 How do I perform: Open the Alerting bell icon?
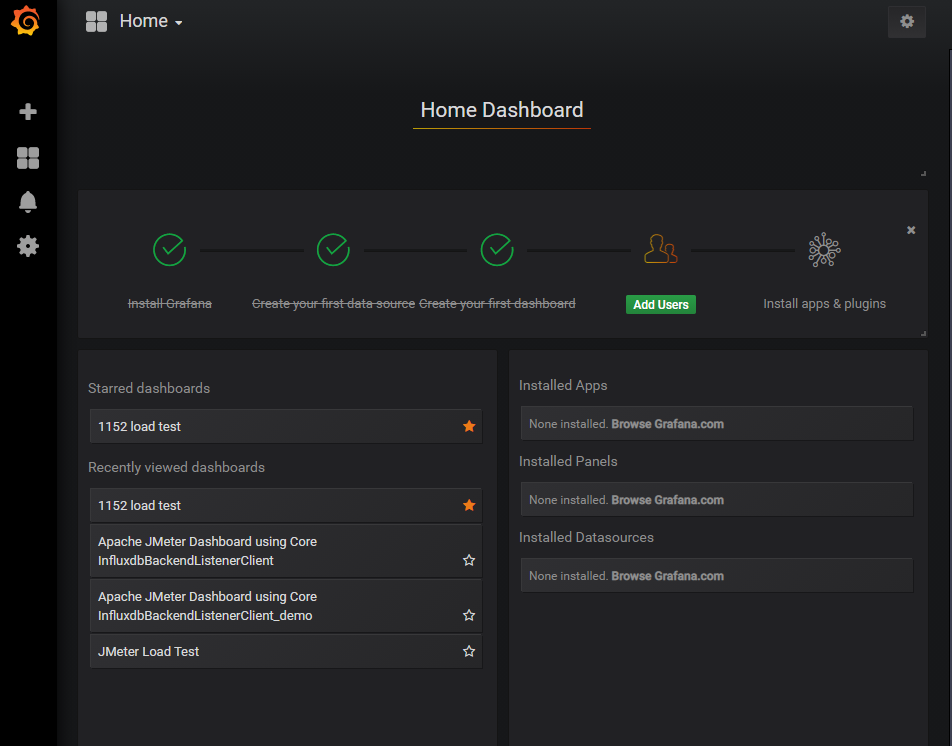(x=28, y=202)
